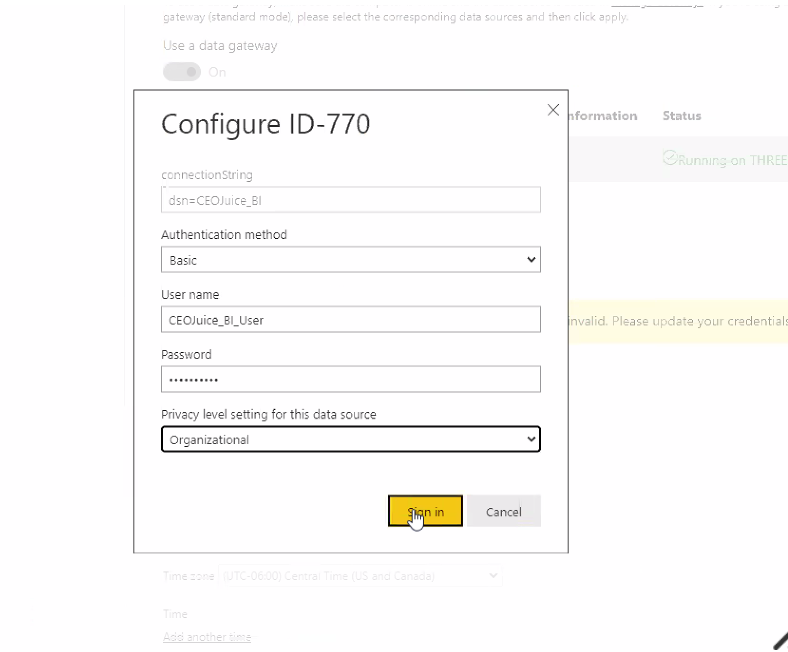Click the connectionString field dsn=CEOJuice_BI
788x652 pixels.
point(351,200)
